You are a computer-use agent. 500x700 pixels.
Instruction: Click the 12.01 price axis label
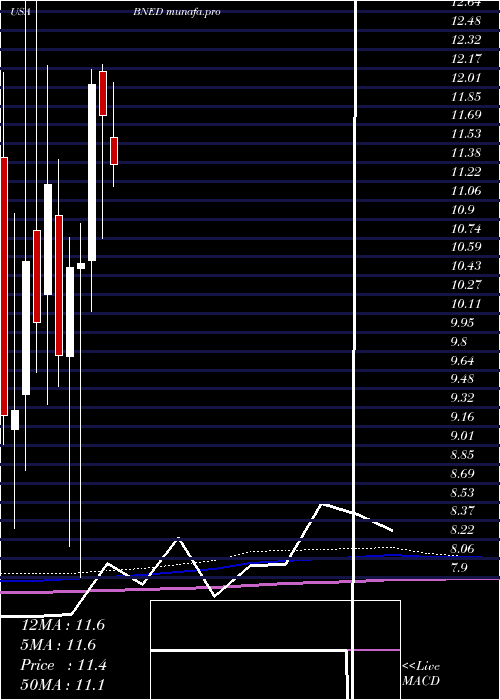[x=466, y=78]
